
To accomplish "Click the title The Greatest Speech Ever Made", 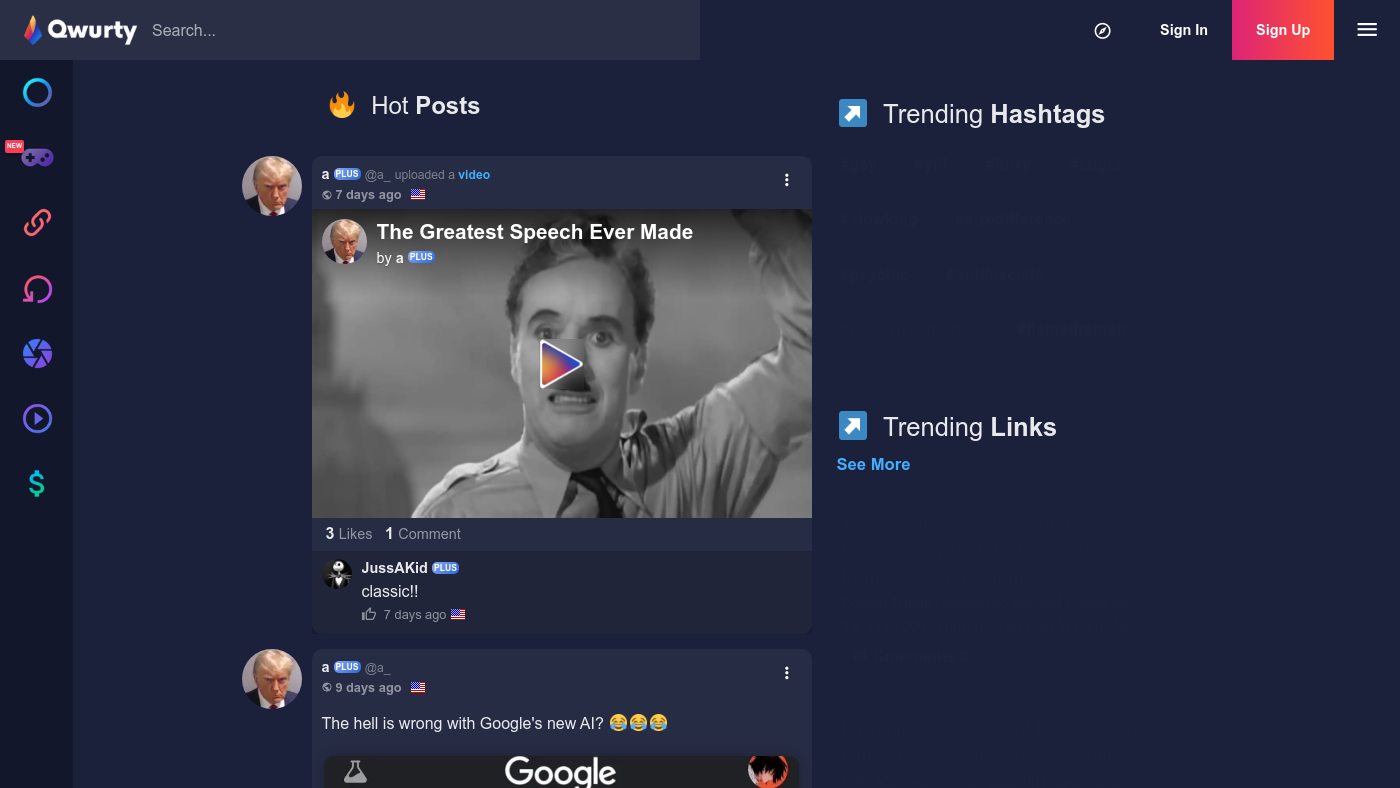I will 535,232.
